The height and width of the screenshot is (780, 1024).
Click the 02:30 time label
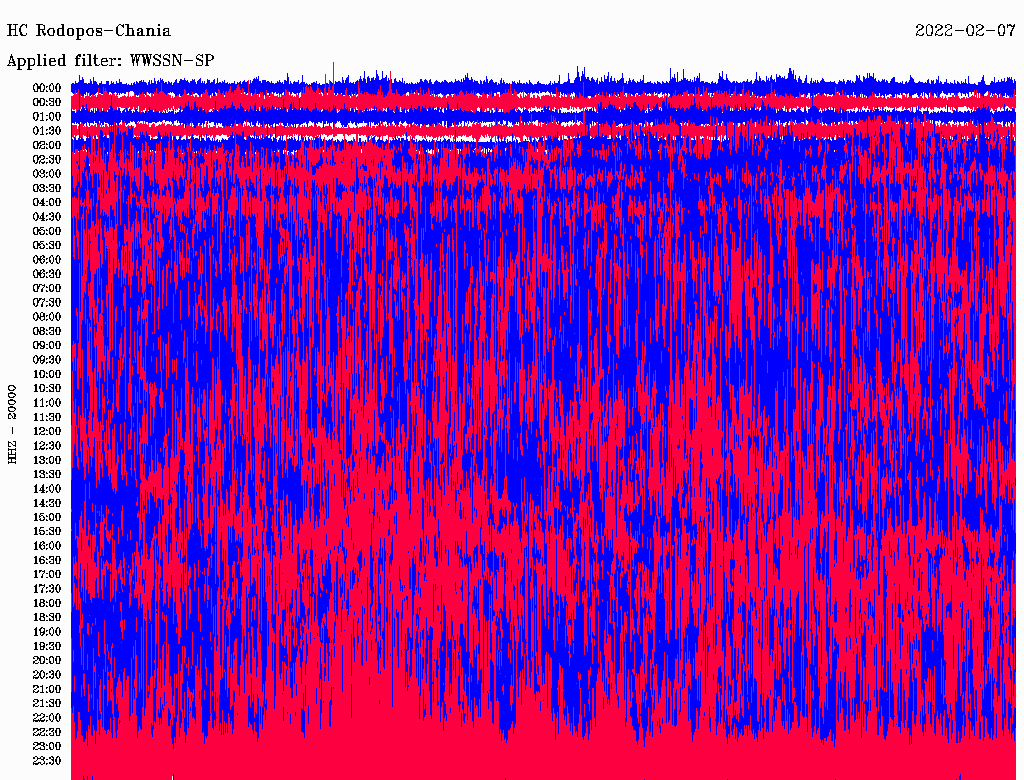click(47, 159)
